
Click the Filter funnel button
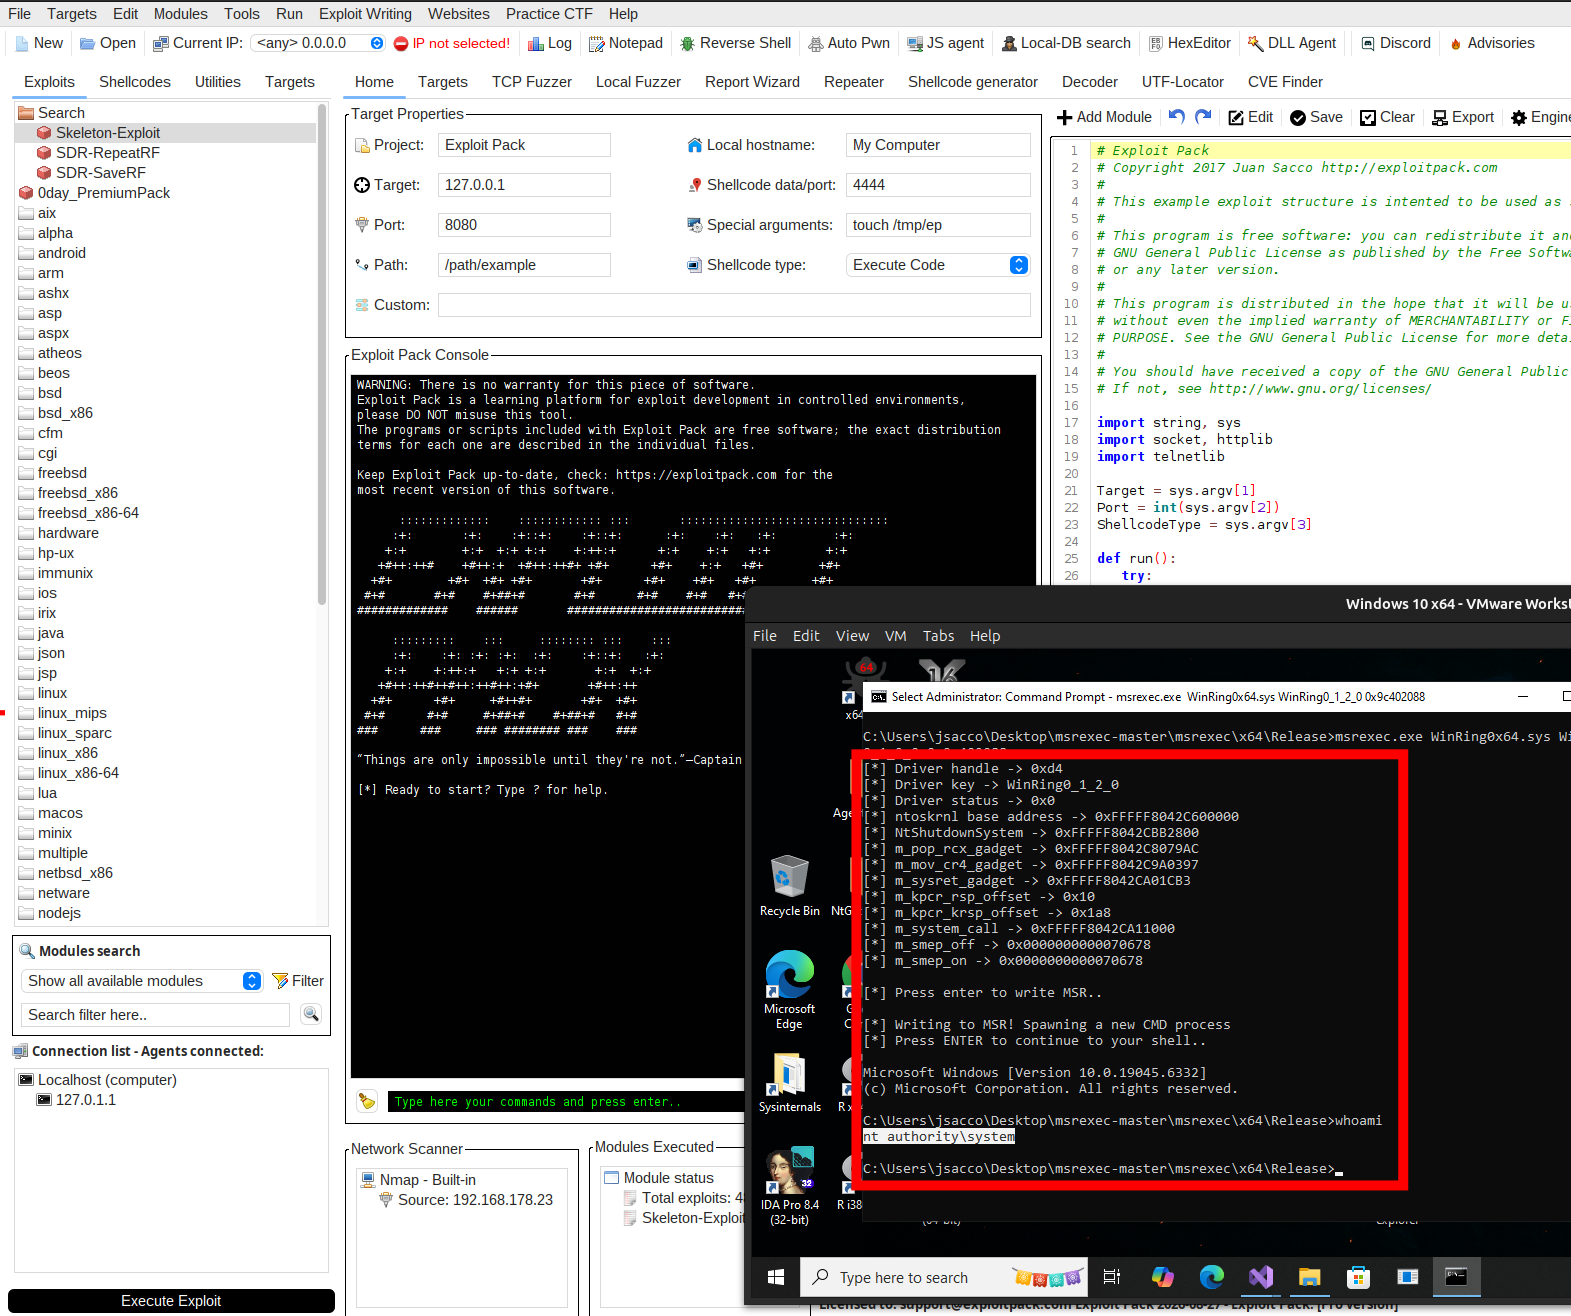[298, 981]
